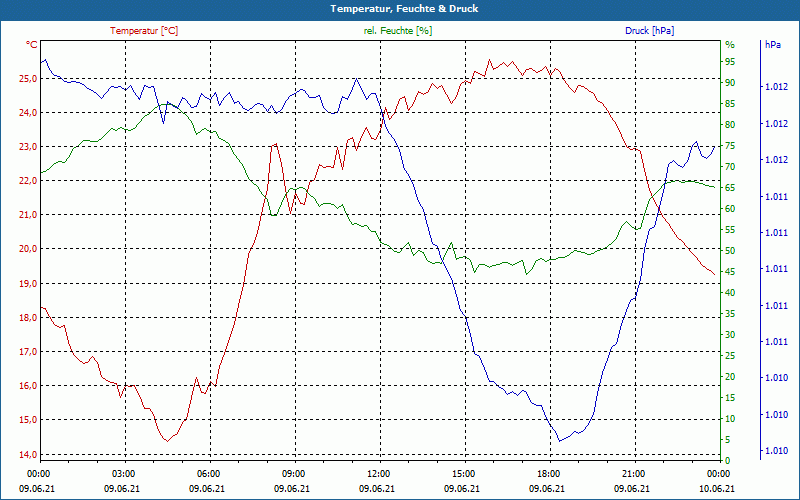Image resolution: width=800 pixels, height=500 pixels.
Task: Click the green "40" humidity axis label
Action: [730, 293]
